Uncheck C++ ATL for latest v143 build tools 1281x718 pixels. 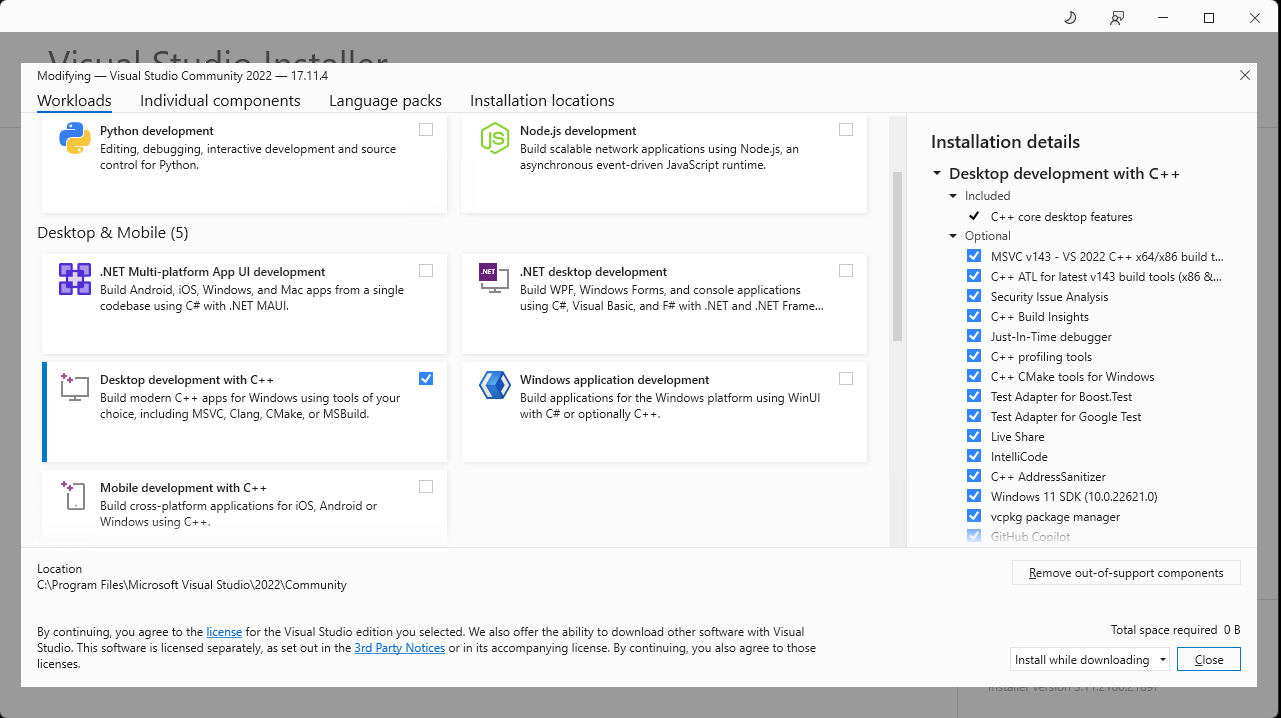974,276
